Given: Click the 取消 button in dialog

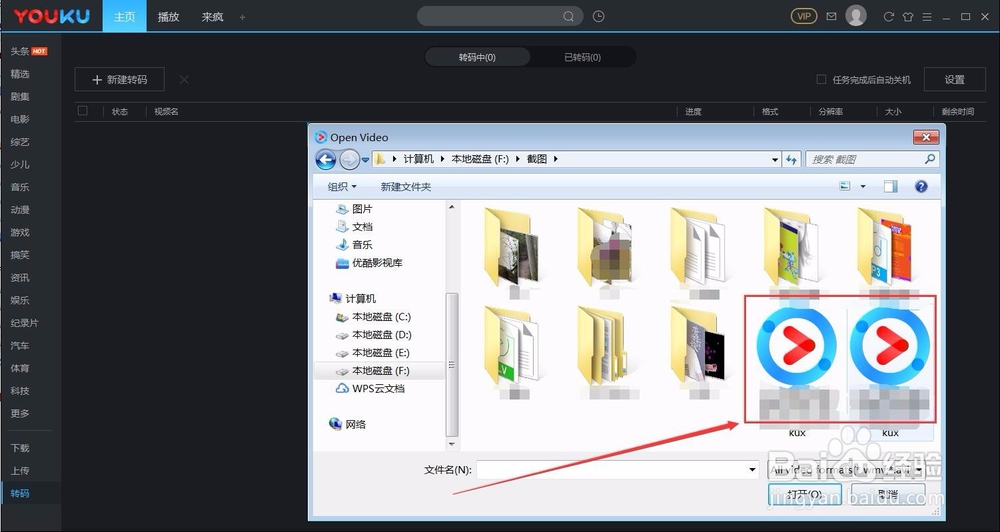Looking at the screenshot, I should pyautogui.click(x=888, y=494).
